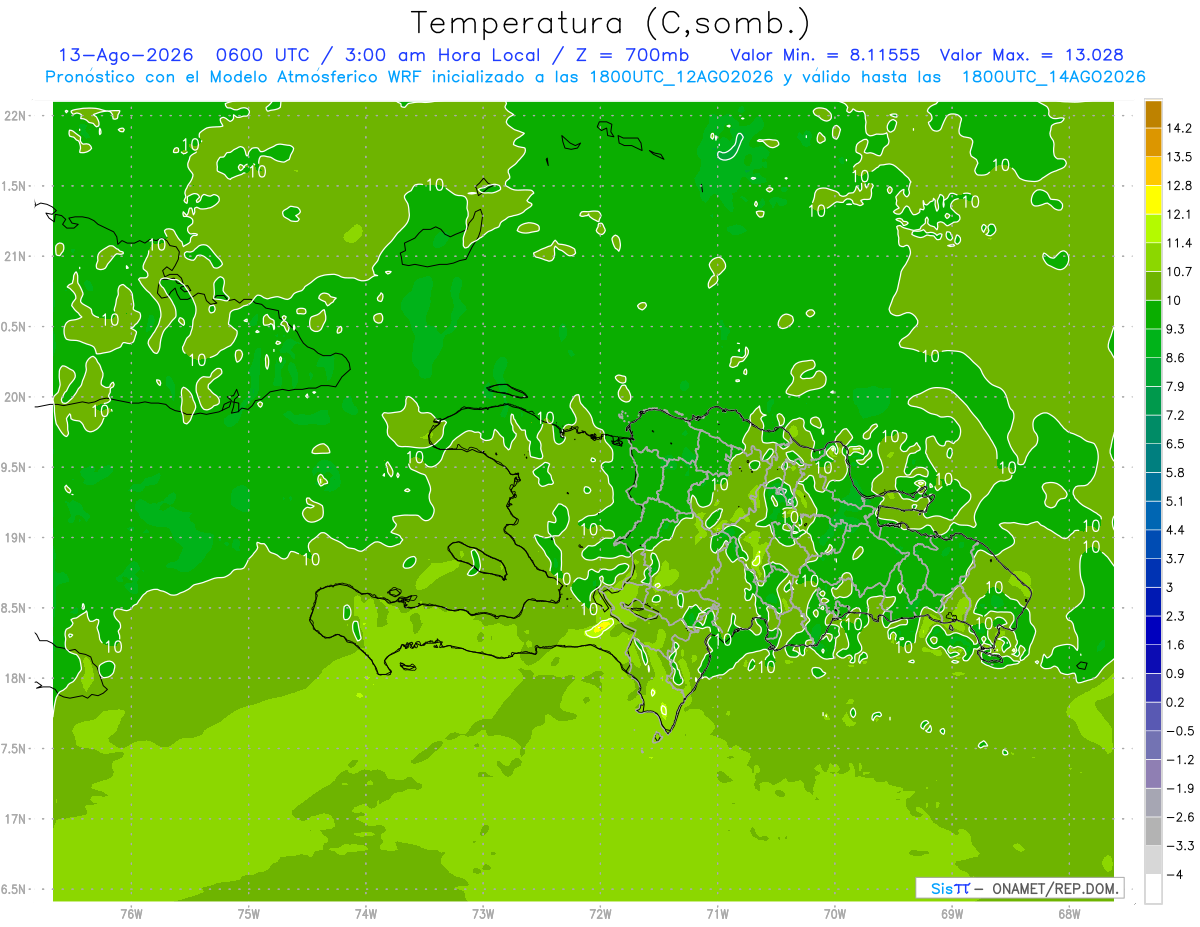Viewport: 1200px width, 927px height.
Task: Click the 17N latitude axis label
Action: tap(15, 819)
